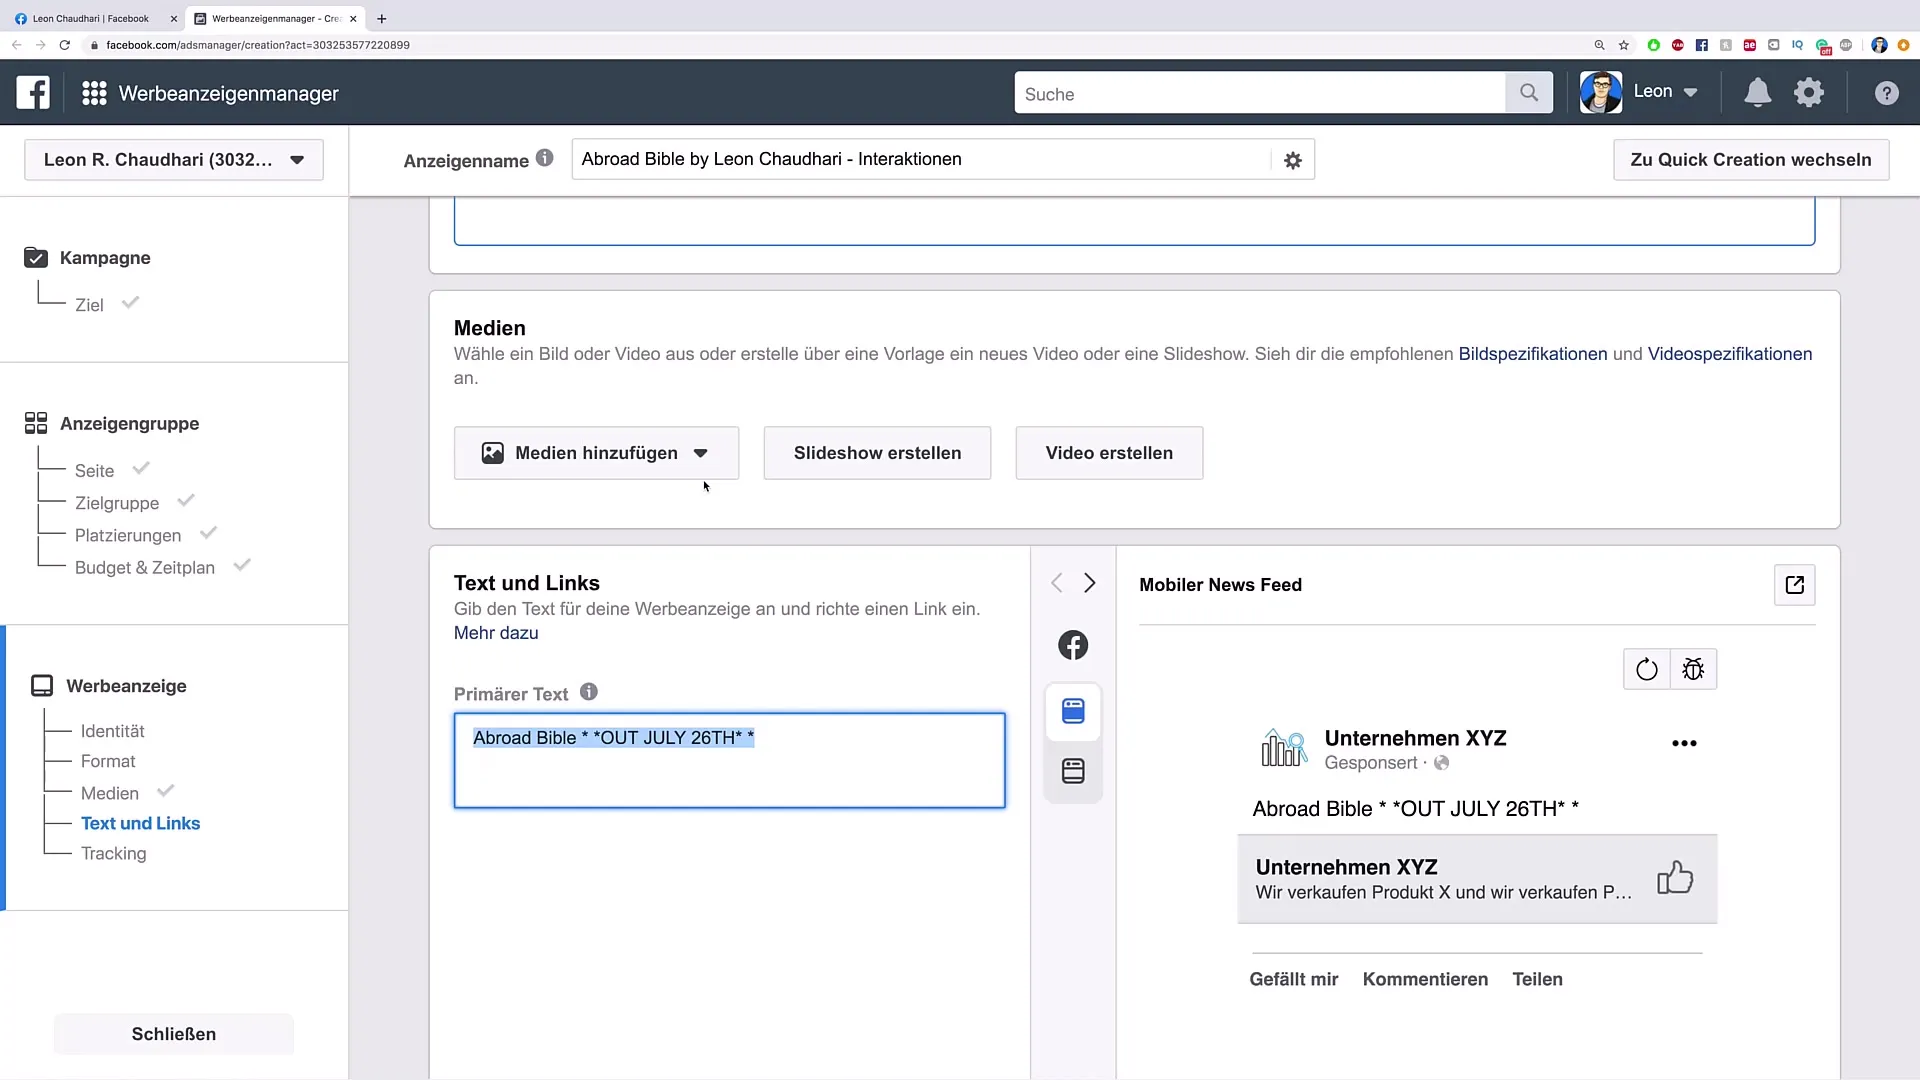
Task: Click the Schließen button at bottom left
Action: point(173,1033)
